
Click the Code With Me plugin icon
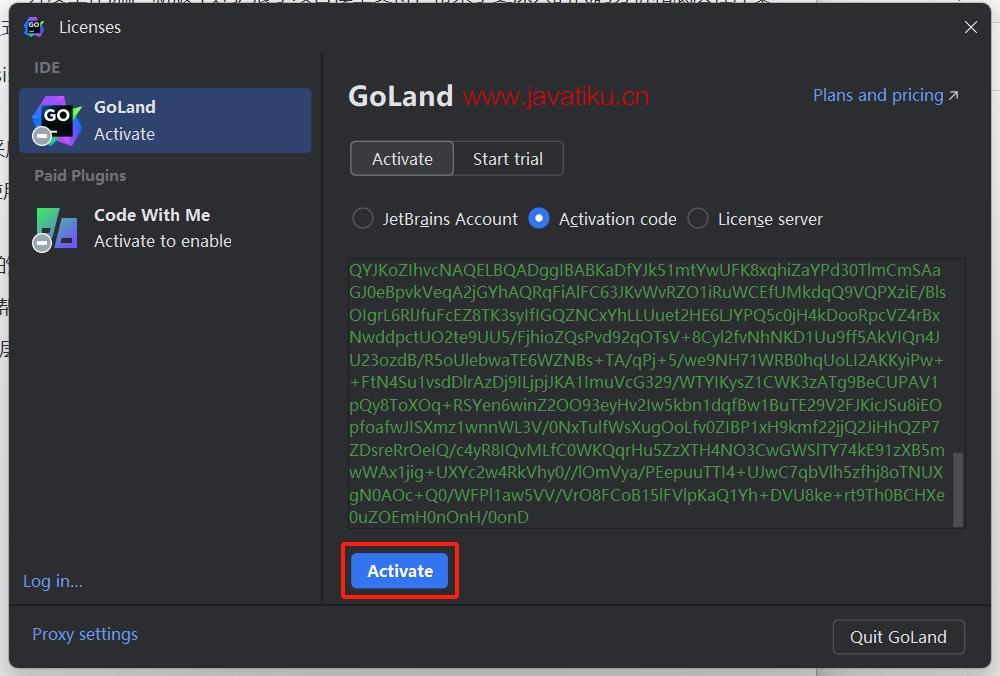57,228
